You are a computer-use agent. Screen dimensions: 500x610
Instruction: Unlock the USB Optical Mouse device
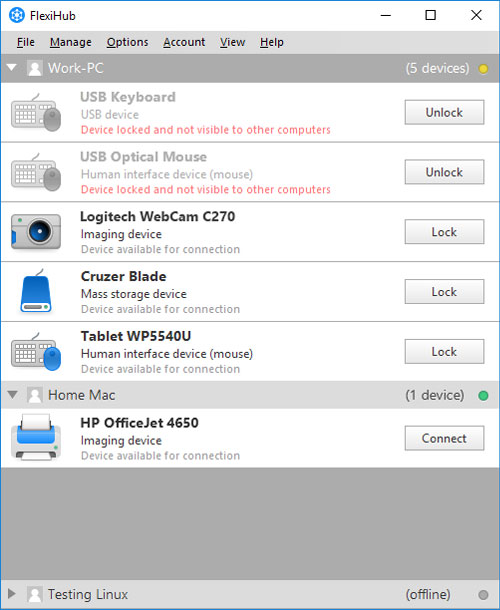[x=444, y=172]
